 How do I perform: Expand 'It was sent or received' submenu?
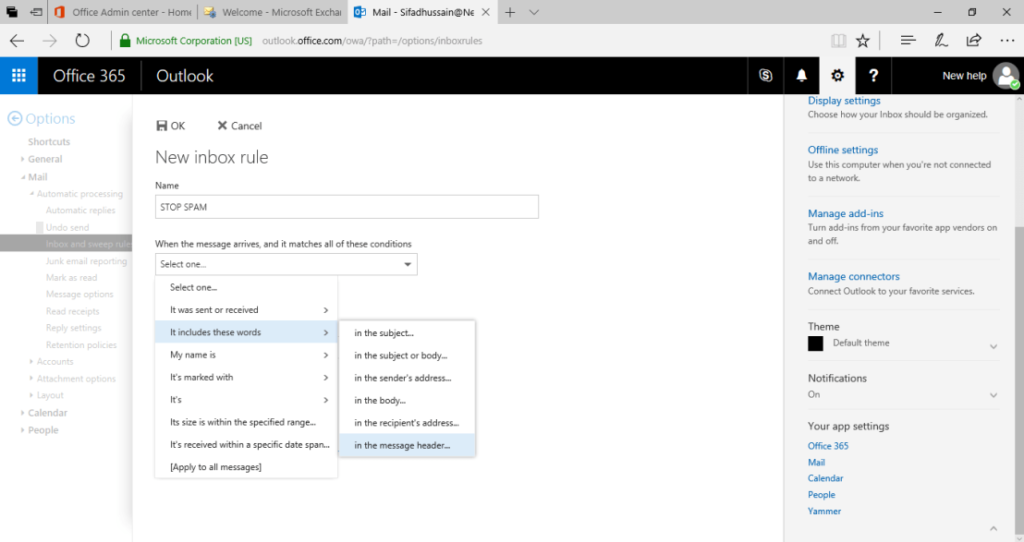(246, 310)
